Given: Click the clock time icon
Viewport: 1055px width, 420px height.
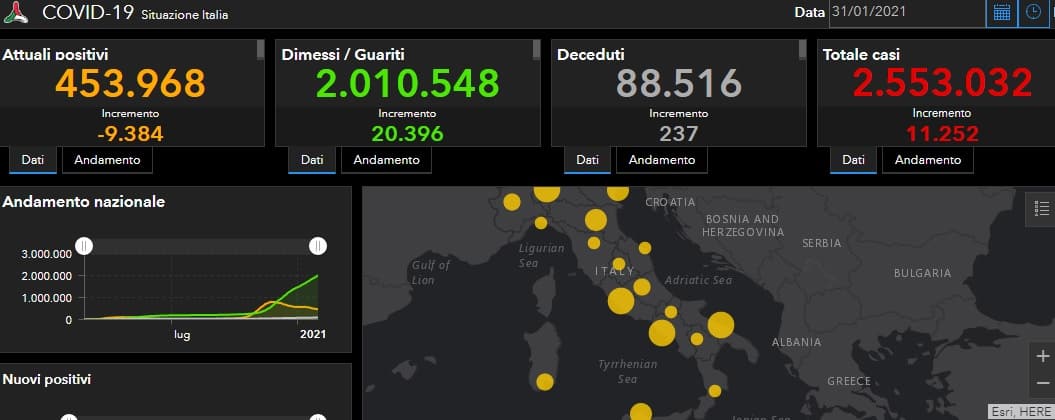Looking at the screenshot, I should point(1033,13).
